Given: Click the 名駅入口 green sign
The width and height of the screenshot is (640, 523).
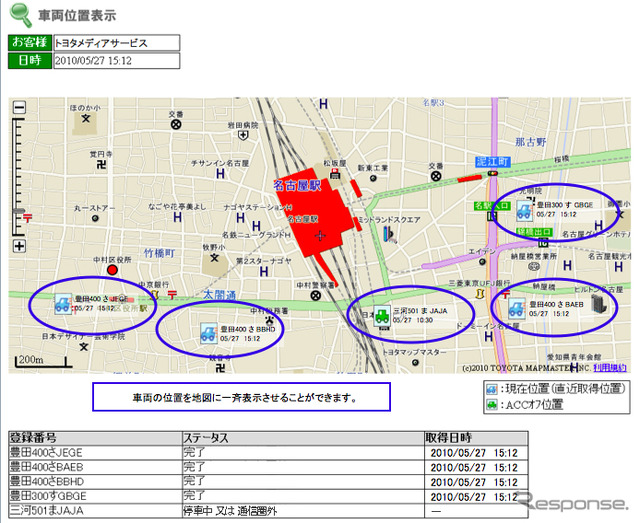Looking at the screenshot, I should click(491, 206).
